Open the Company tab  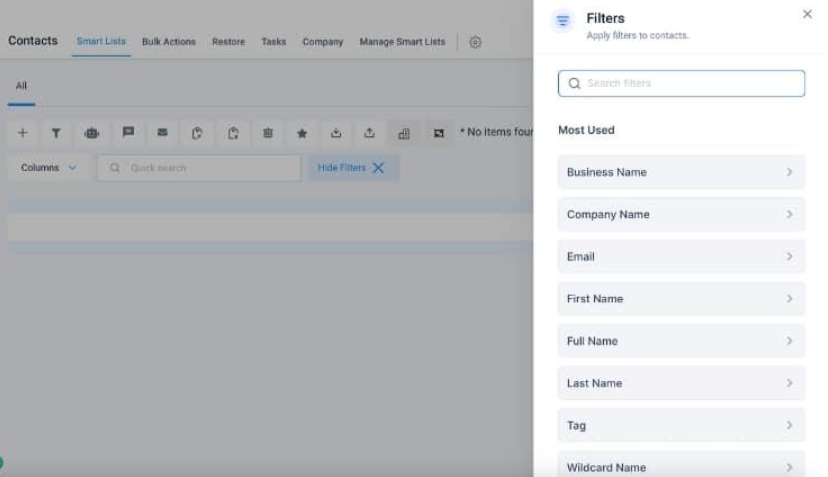(323, 41)
